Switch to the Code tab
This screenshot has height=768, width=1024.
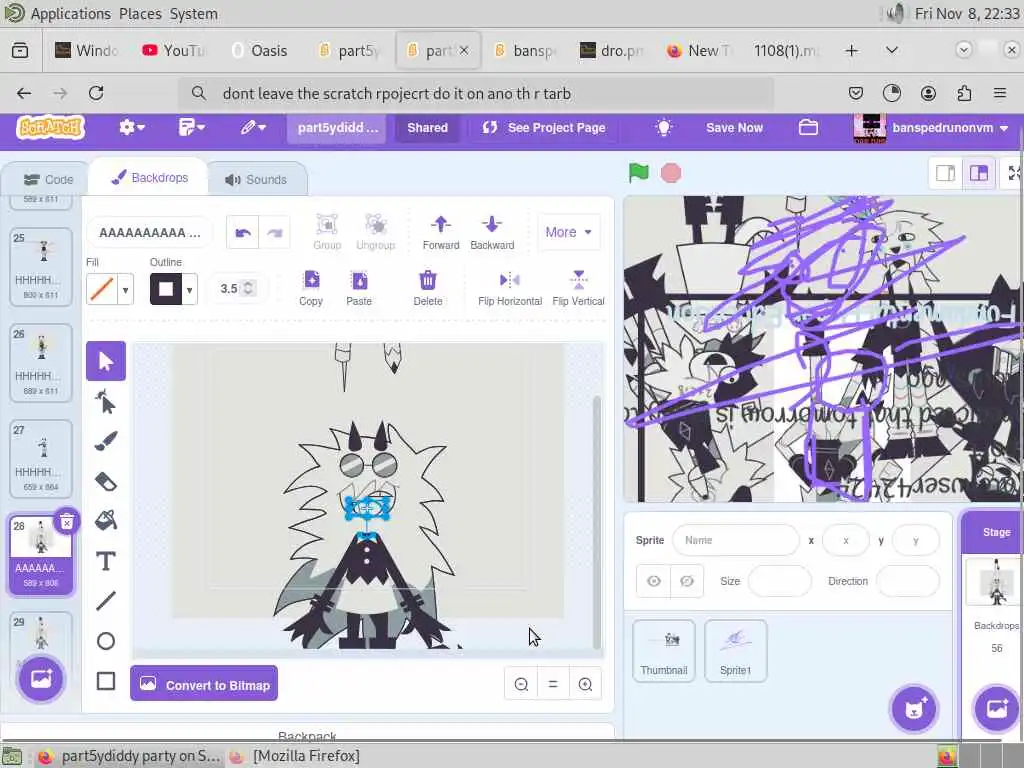click(47, 180)
